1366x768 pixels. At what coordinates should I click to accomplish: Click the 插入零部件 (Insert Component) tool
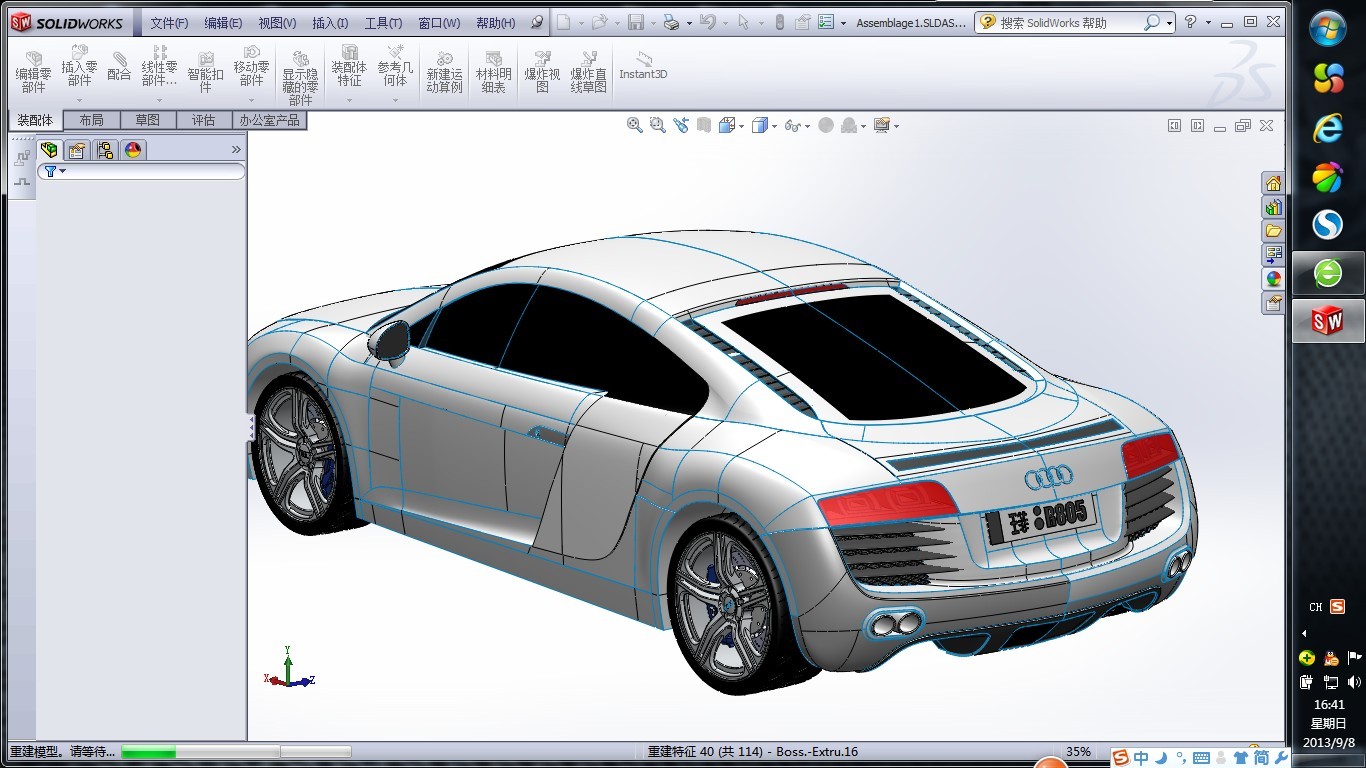79,67
